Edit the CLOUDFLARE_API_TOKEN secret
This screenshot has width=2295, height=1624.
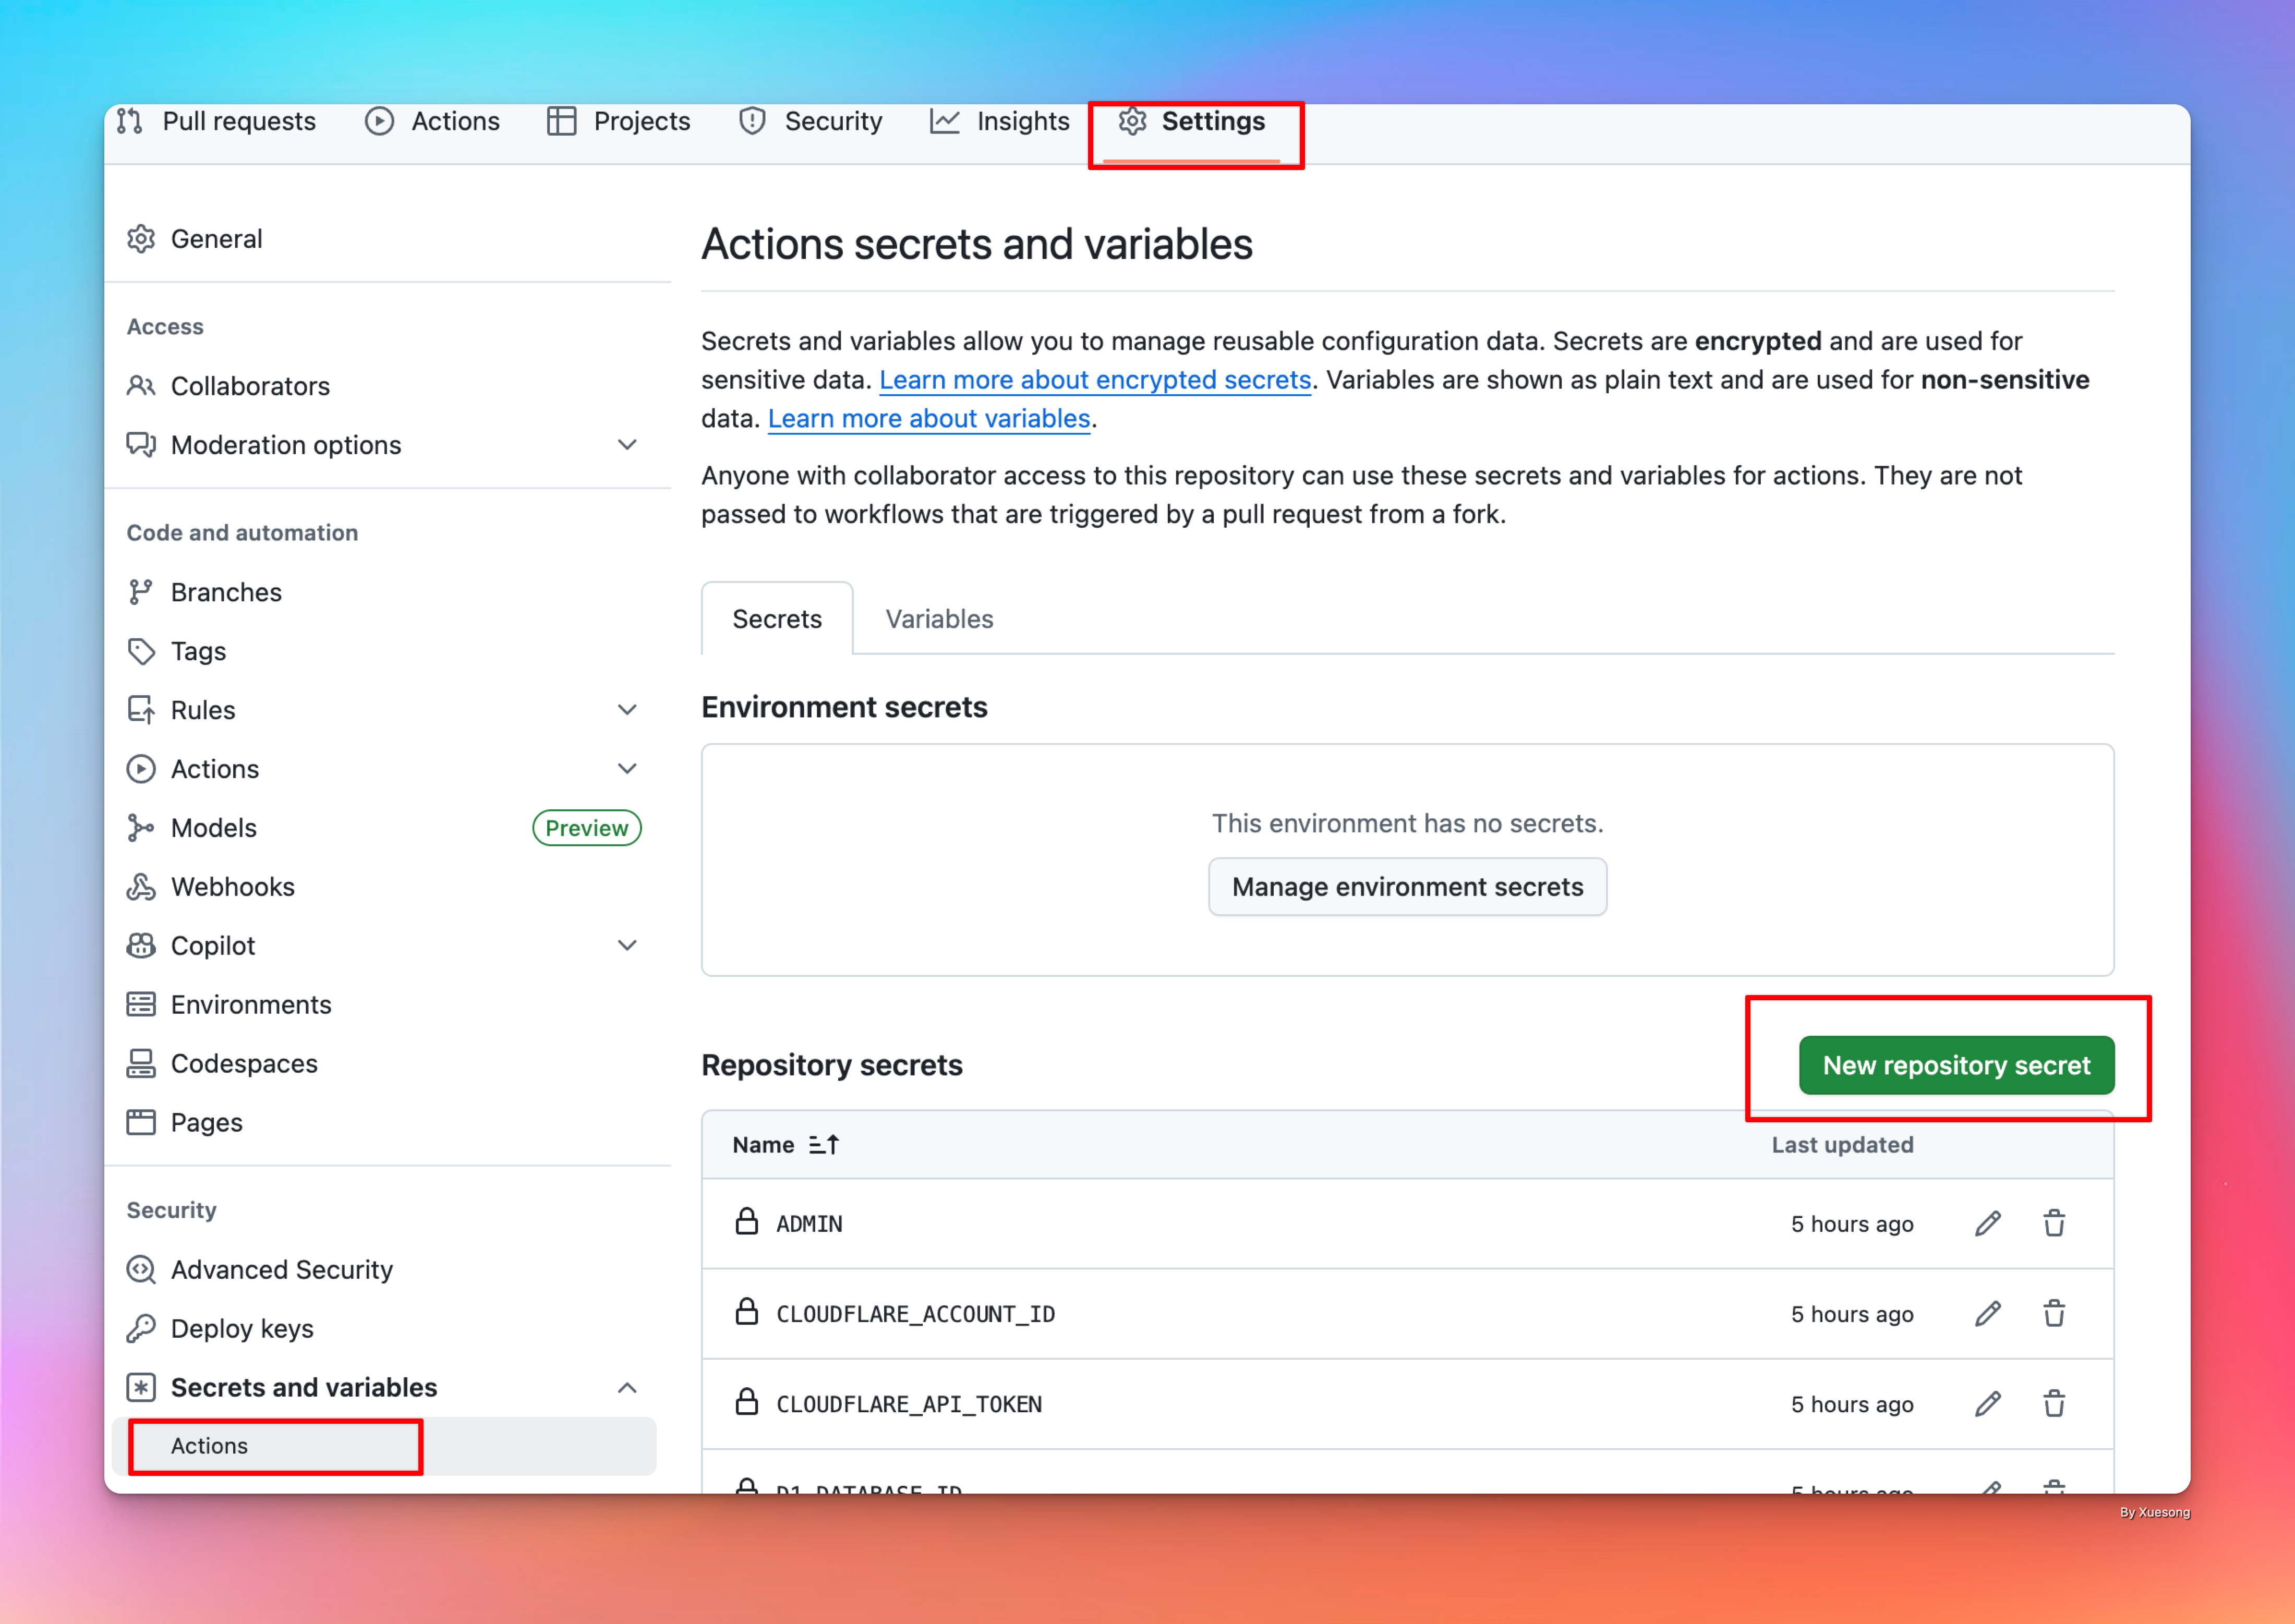click(x=1988, y=1404)
